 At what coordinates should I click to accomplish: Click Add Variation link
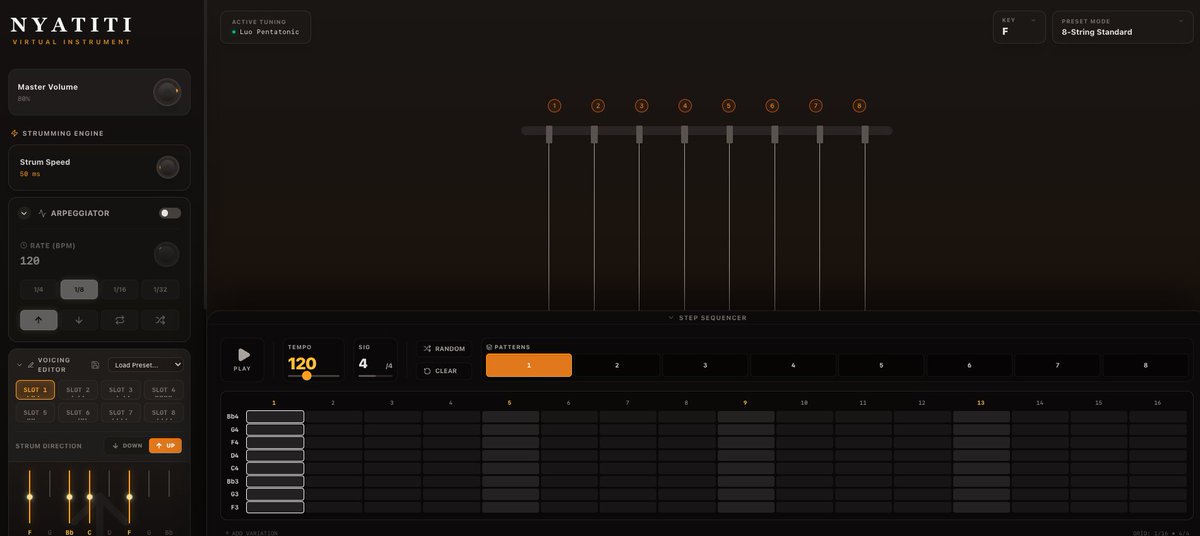click(x=253, y=533)
